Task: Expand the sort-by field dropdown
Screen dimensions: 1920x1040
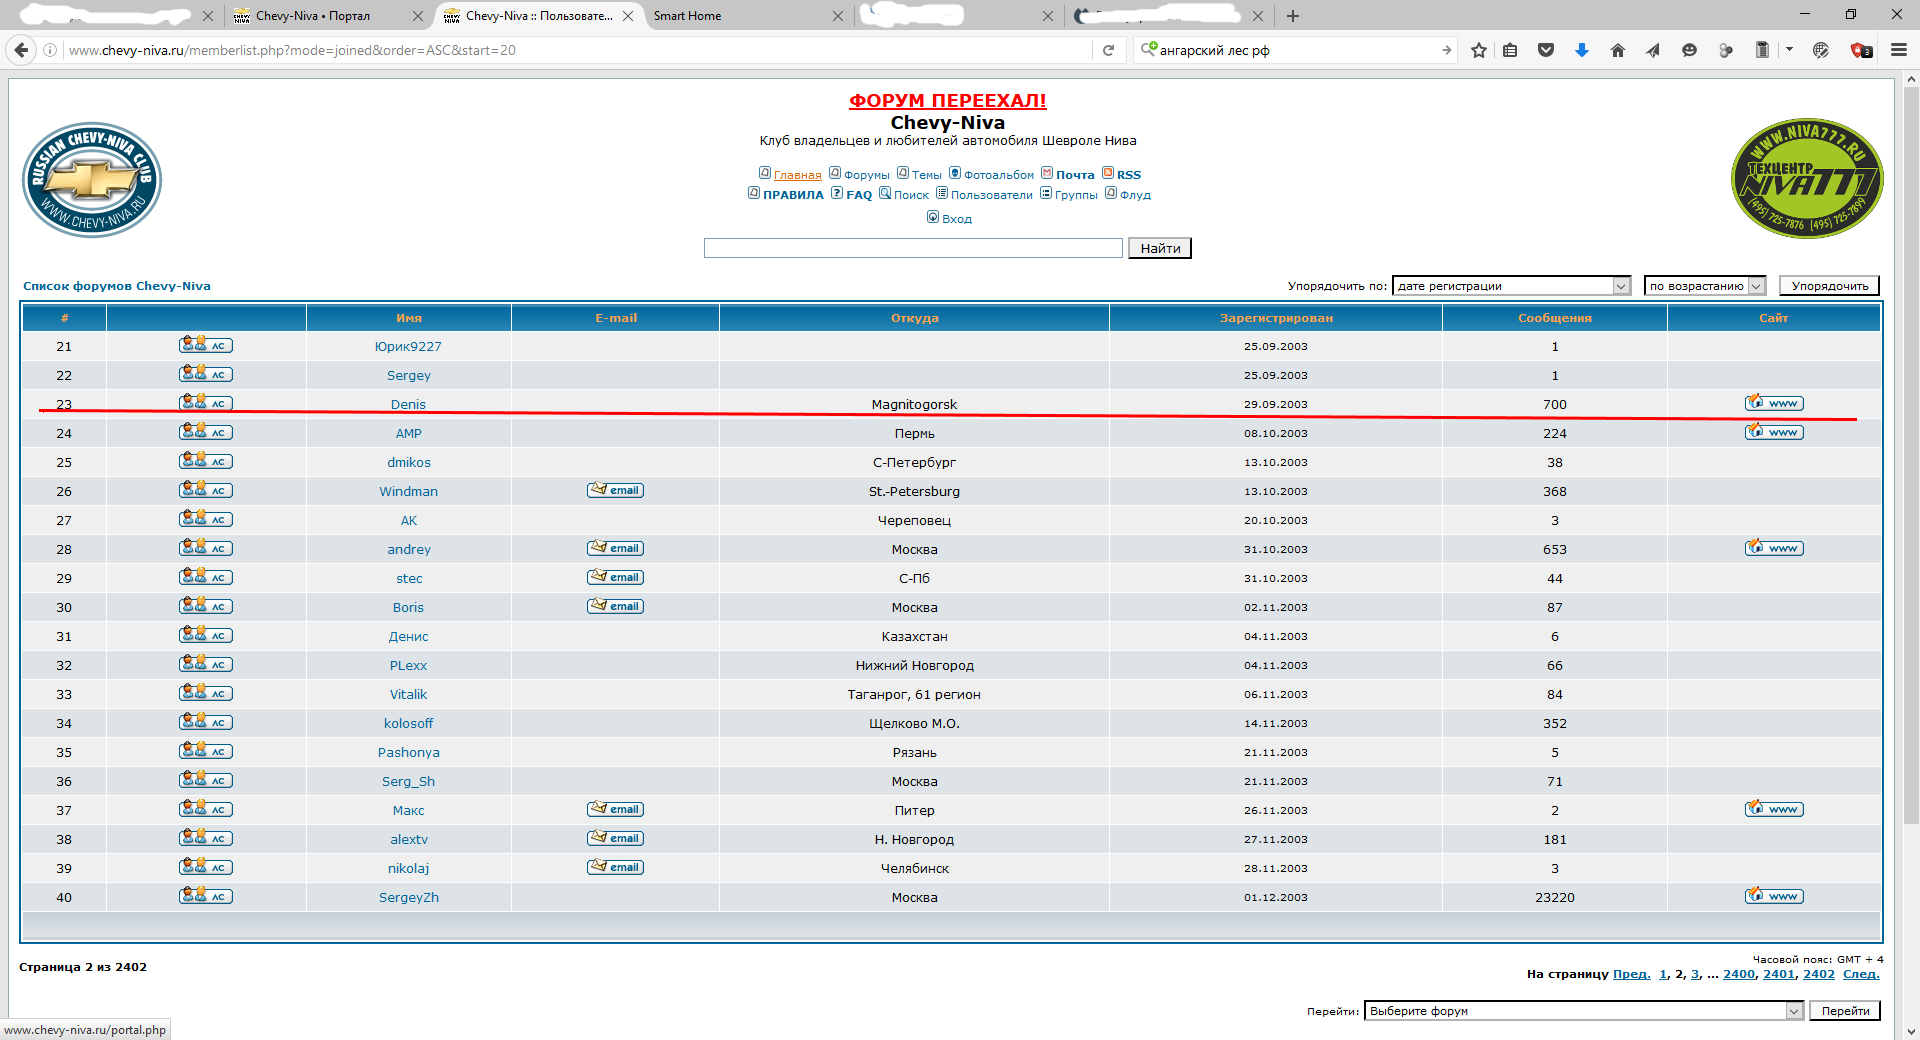Action: click(x=1620, y=286)
